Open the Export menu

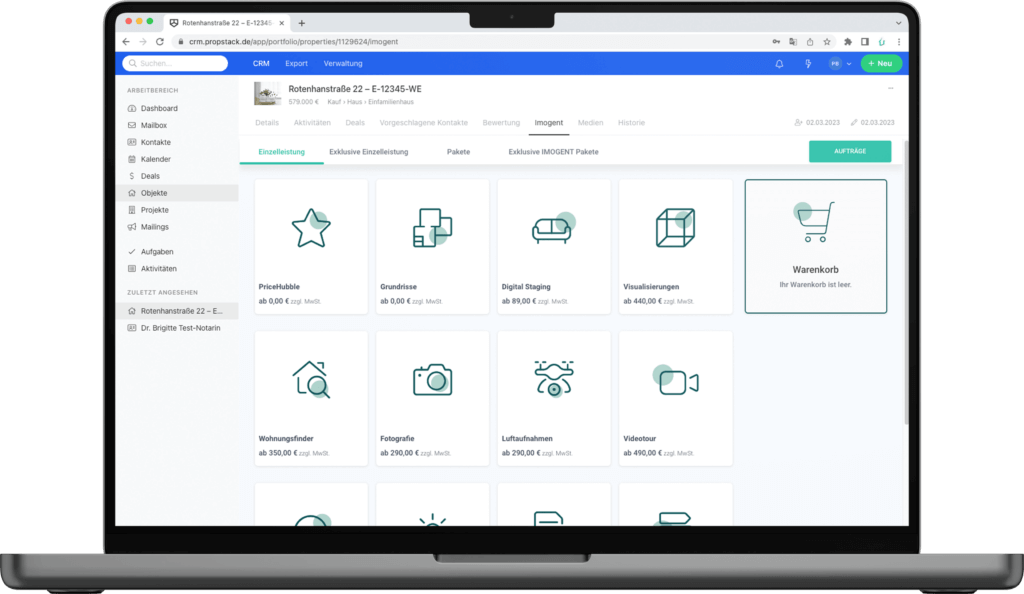click(x=296, y=64)
